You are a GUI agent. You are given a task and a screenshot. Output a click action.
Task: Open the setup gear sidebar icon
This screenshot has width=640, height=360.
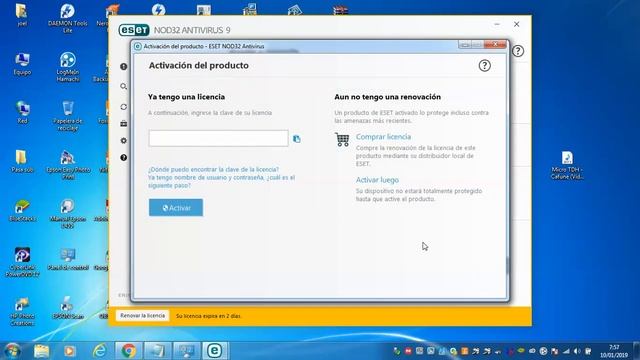pyautogui.click(x=124, y=140)
